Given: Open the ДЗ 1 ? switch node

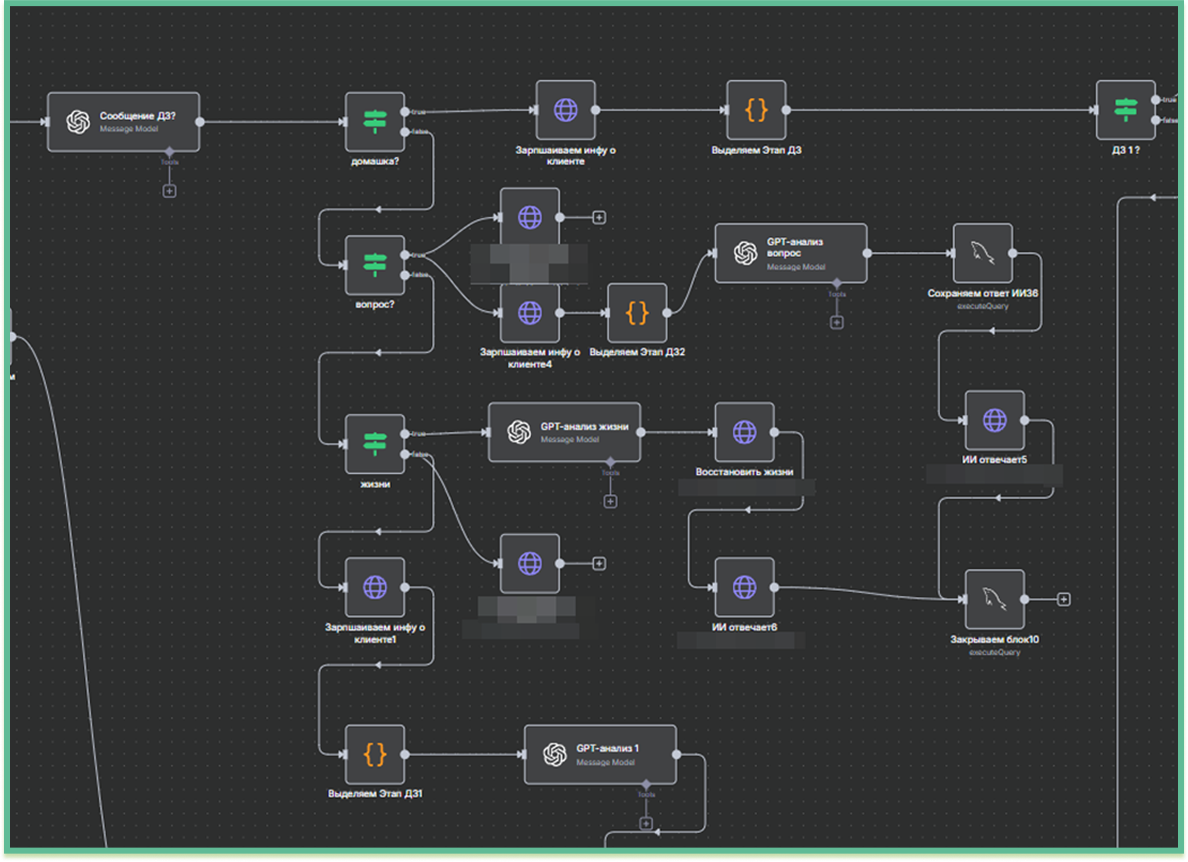Looking at the screenshot, I should click(x=1125, y=110).
